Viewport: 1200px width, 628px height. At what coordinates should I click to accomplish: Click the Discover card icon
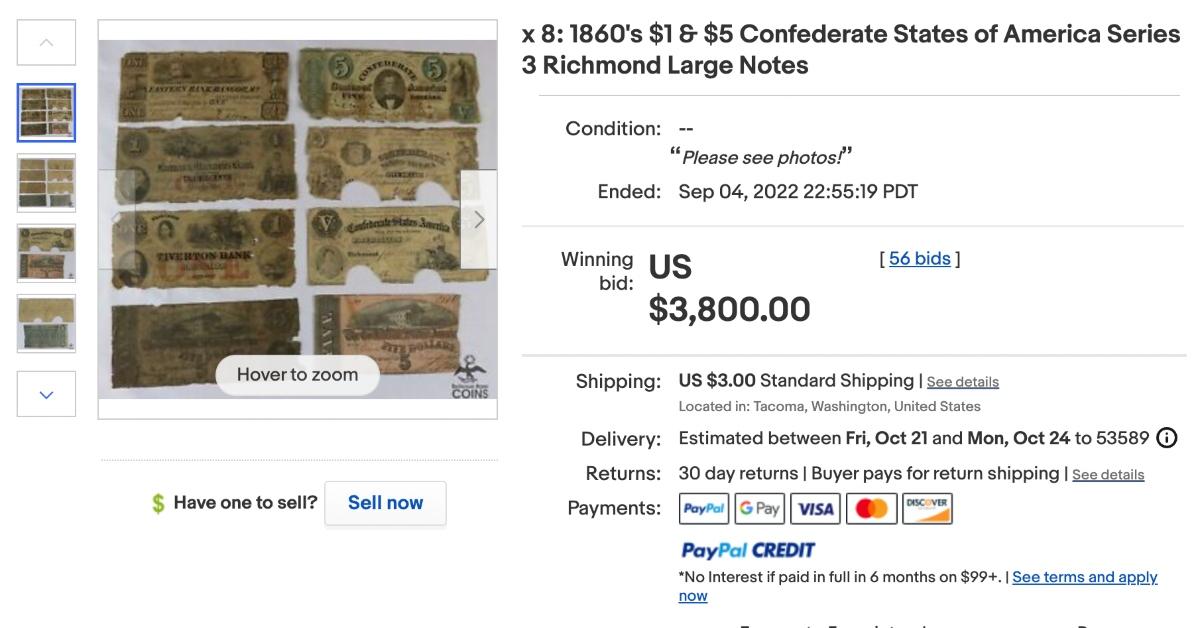tap(927, 509)
